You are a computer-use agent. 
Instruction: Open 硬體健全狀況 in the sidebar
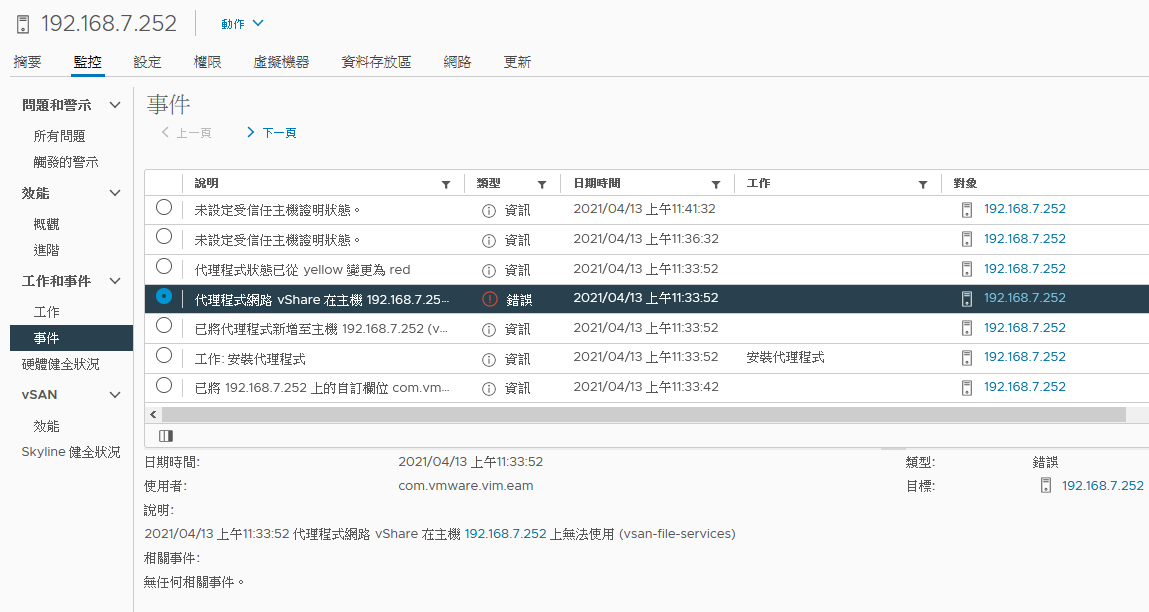click(x=60, y=364)
